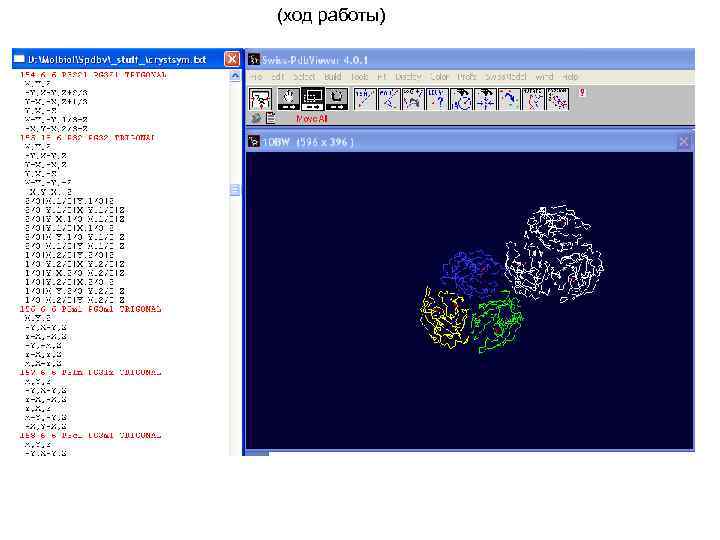Click the white protein chain in viewer
Screen dimensions: 720x540
[x=554, y=253]
